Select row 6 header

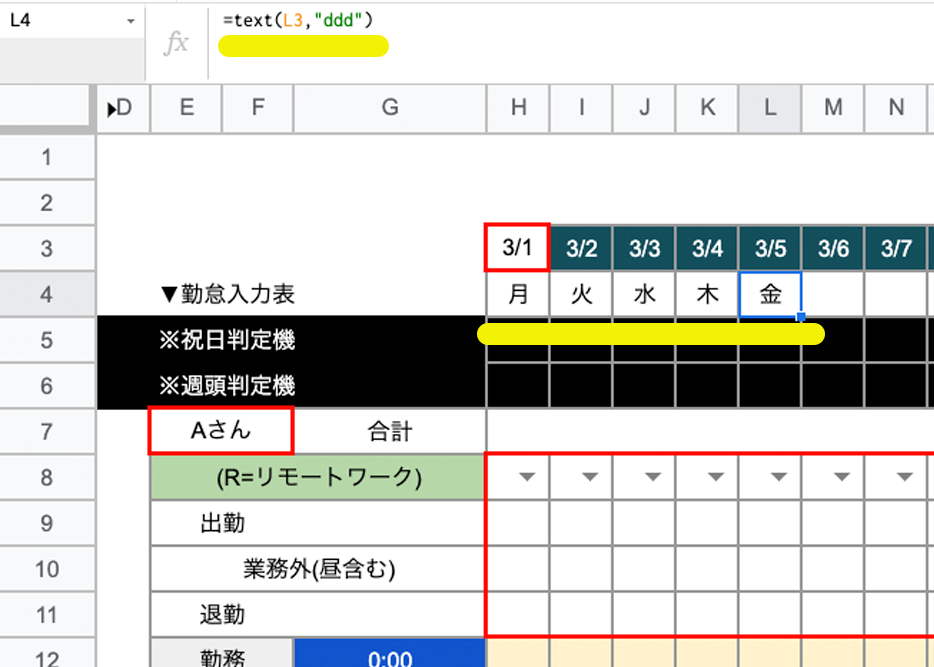pos(46,386)
